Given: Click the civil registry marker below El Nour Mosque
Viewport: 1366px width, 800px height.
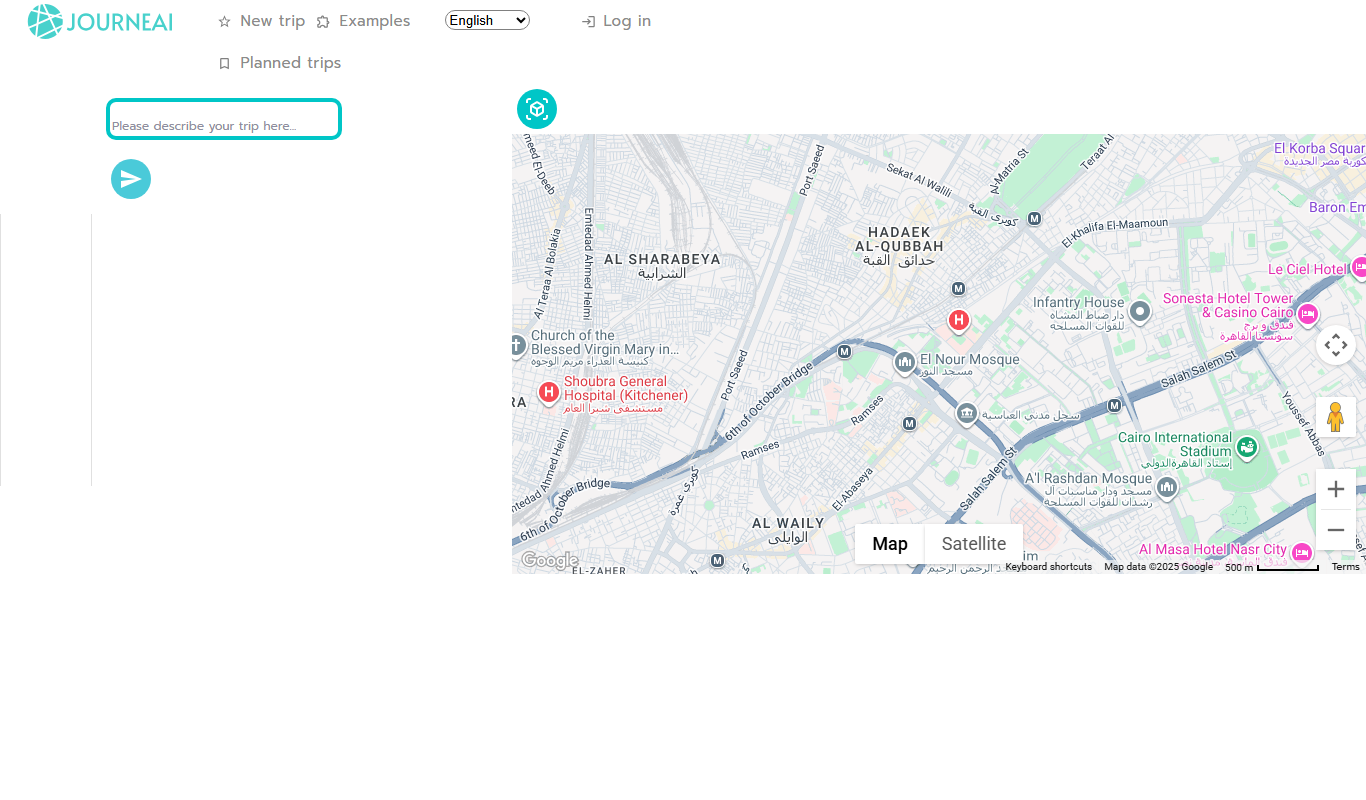Looking at the screenshot, I should pos(966,413).
